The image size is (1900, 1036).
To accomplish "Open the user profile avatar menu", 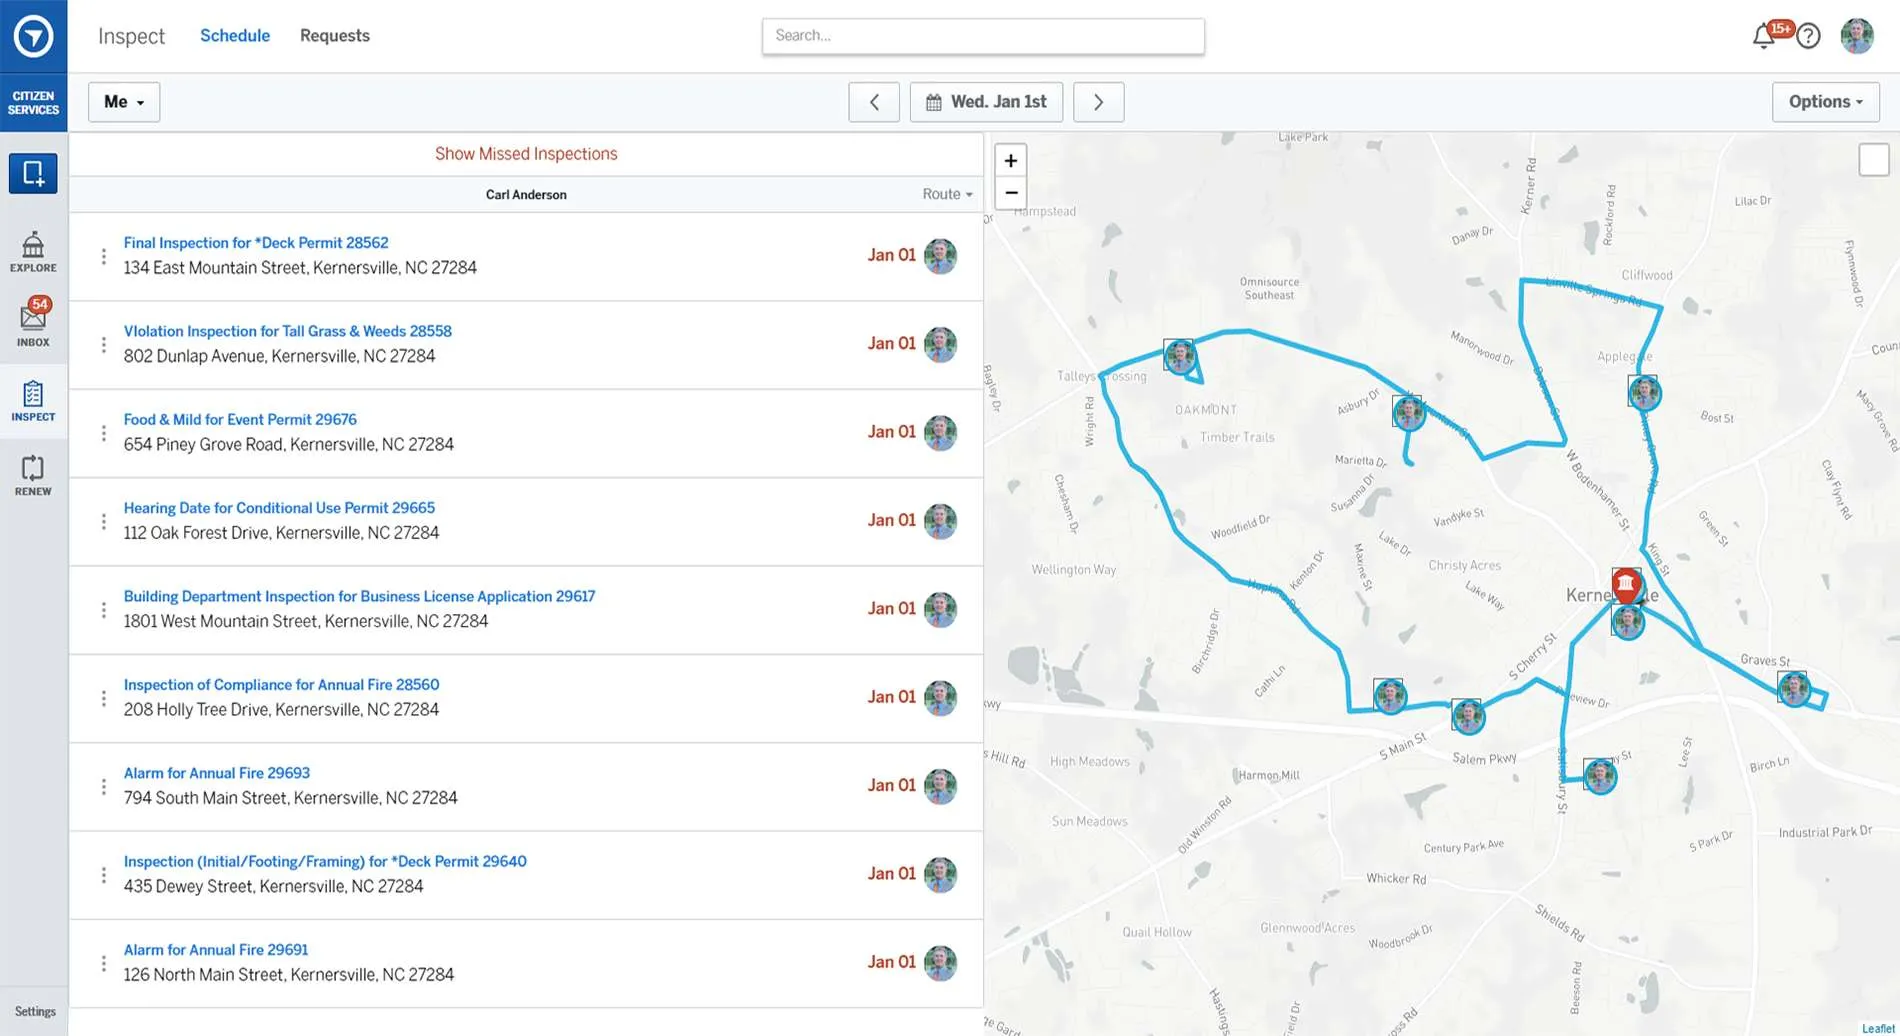I will pyautogui.click(x=1857, y=36).
